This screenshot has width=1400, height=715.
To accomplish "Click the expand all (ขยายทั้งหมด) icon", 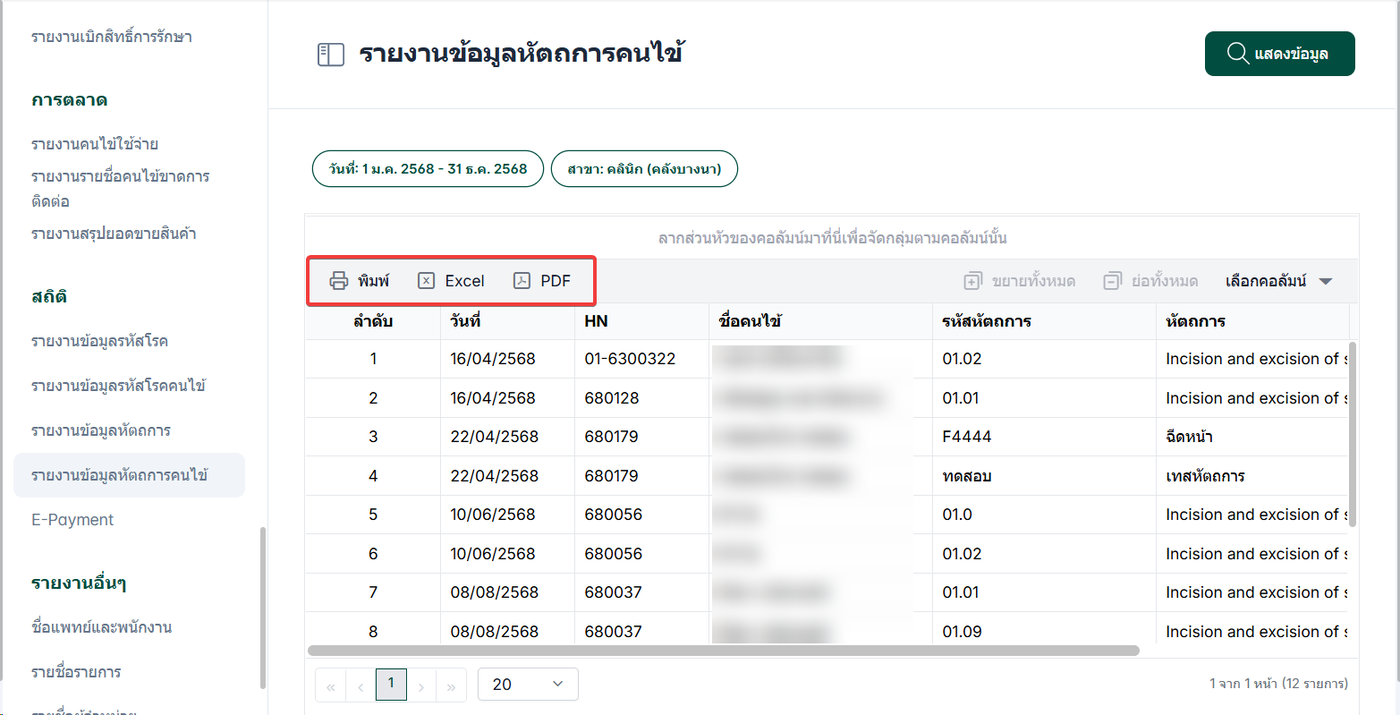I will pyautogui.click(x=973, y=281).
